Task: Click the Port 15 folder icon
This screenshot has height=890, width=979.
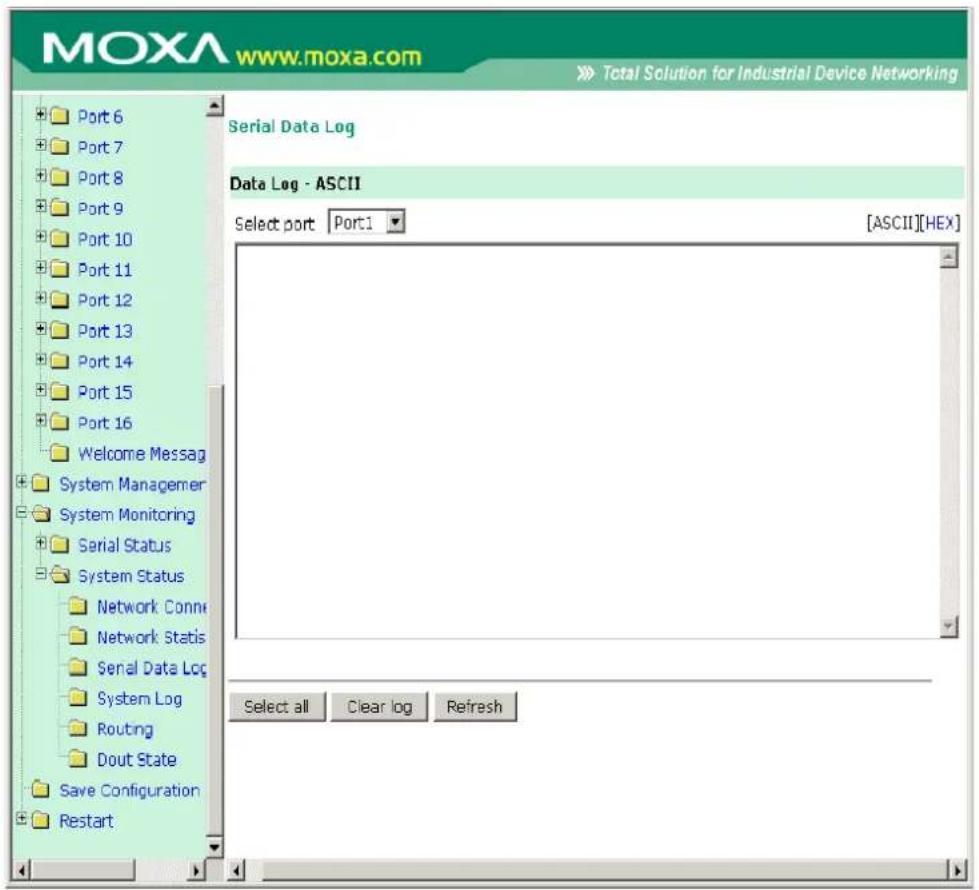Action: (59, 392)
